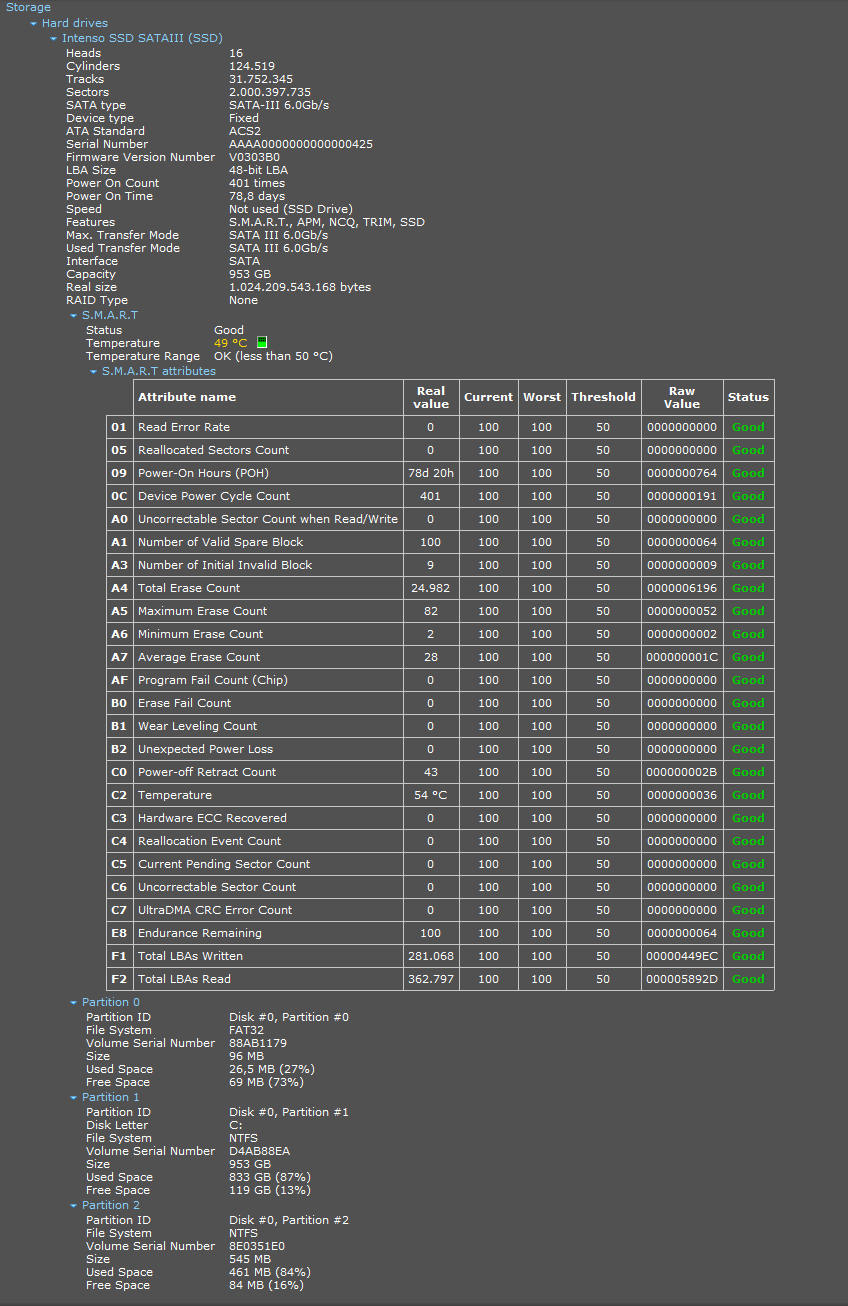Click the Total Erase Count attribute
This screenshot has width=848, height=1306.
(x=189, y=588)
